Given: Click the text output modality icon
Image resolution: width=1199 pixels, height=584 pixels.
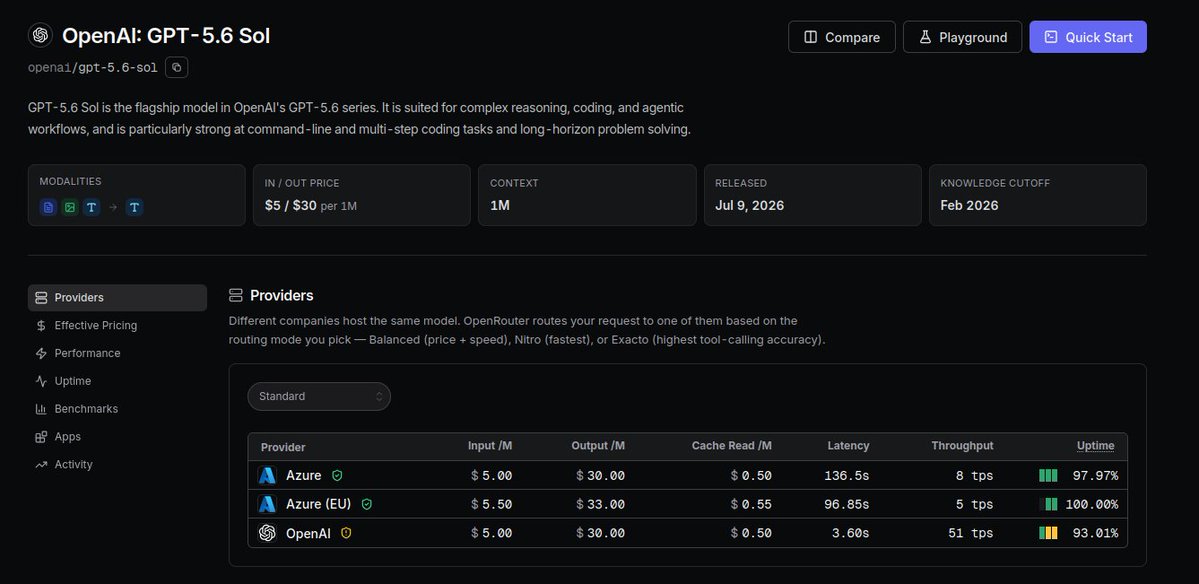Looking at the screenshot, I should (x=134, y=207).
